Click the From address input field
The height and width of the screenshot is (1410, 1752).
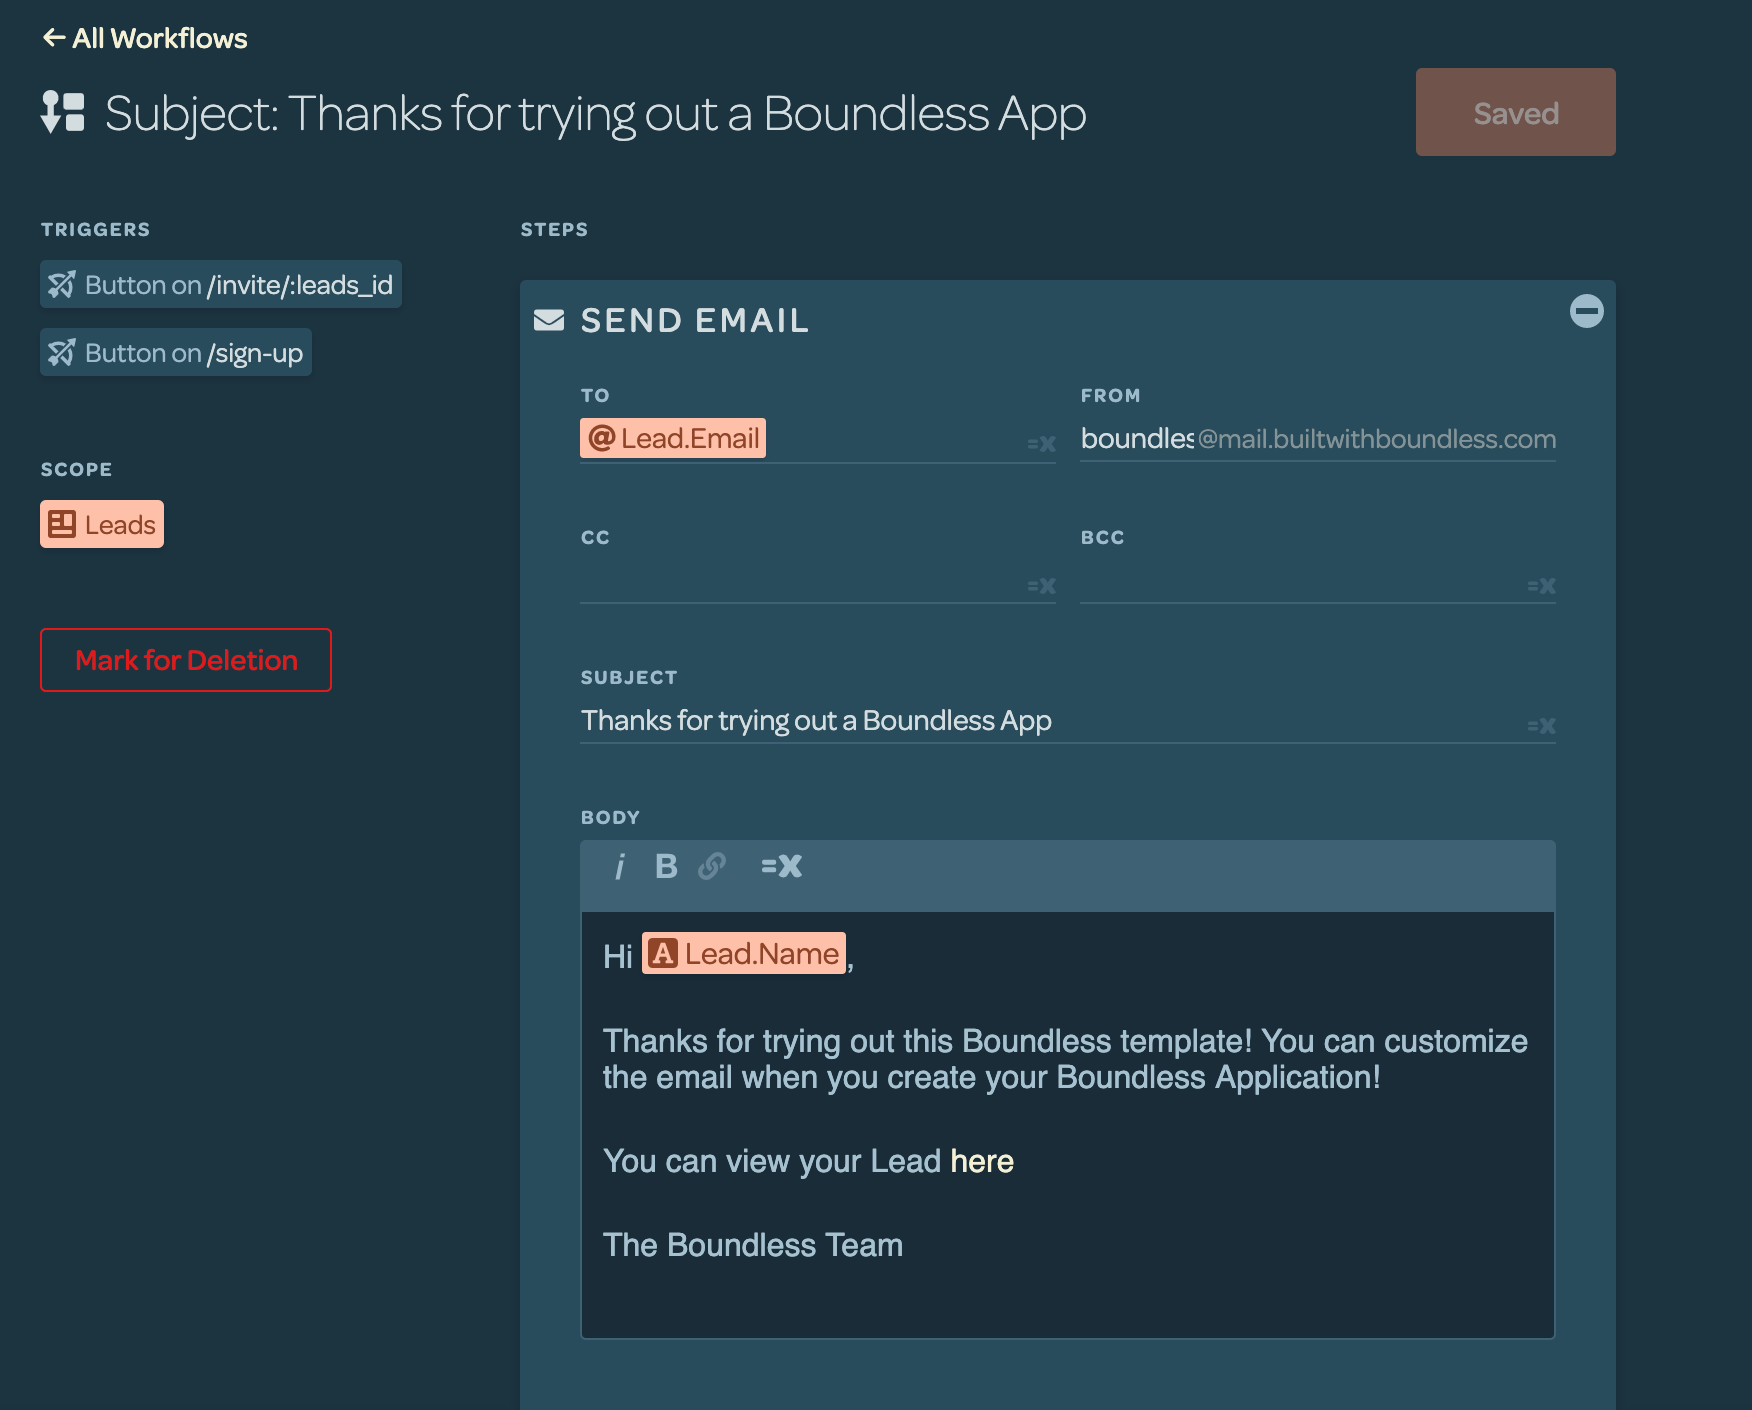pos(1136,439)
